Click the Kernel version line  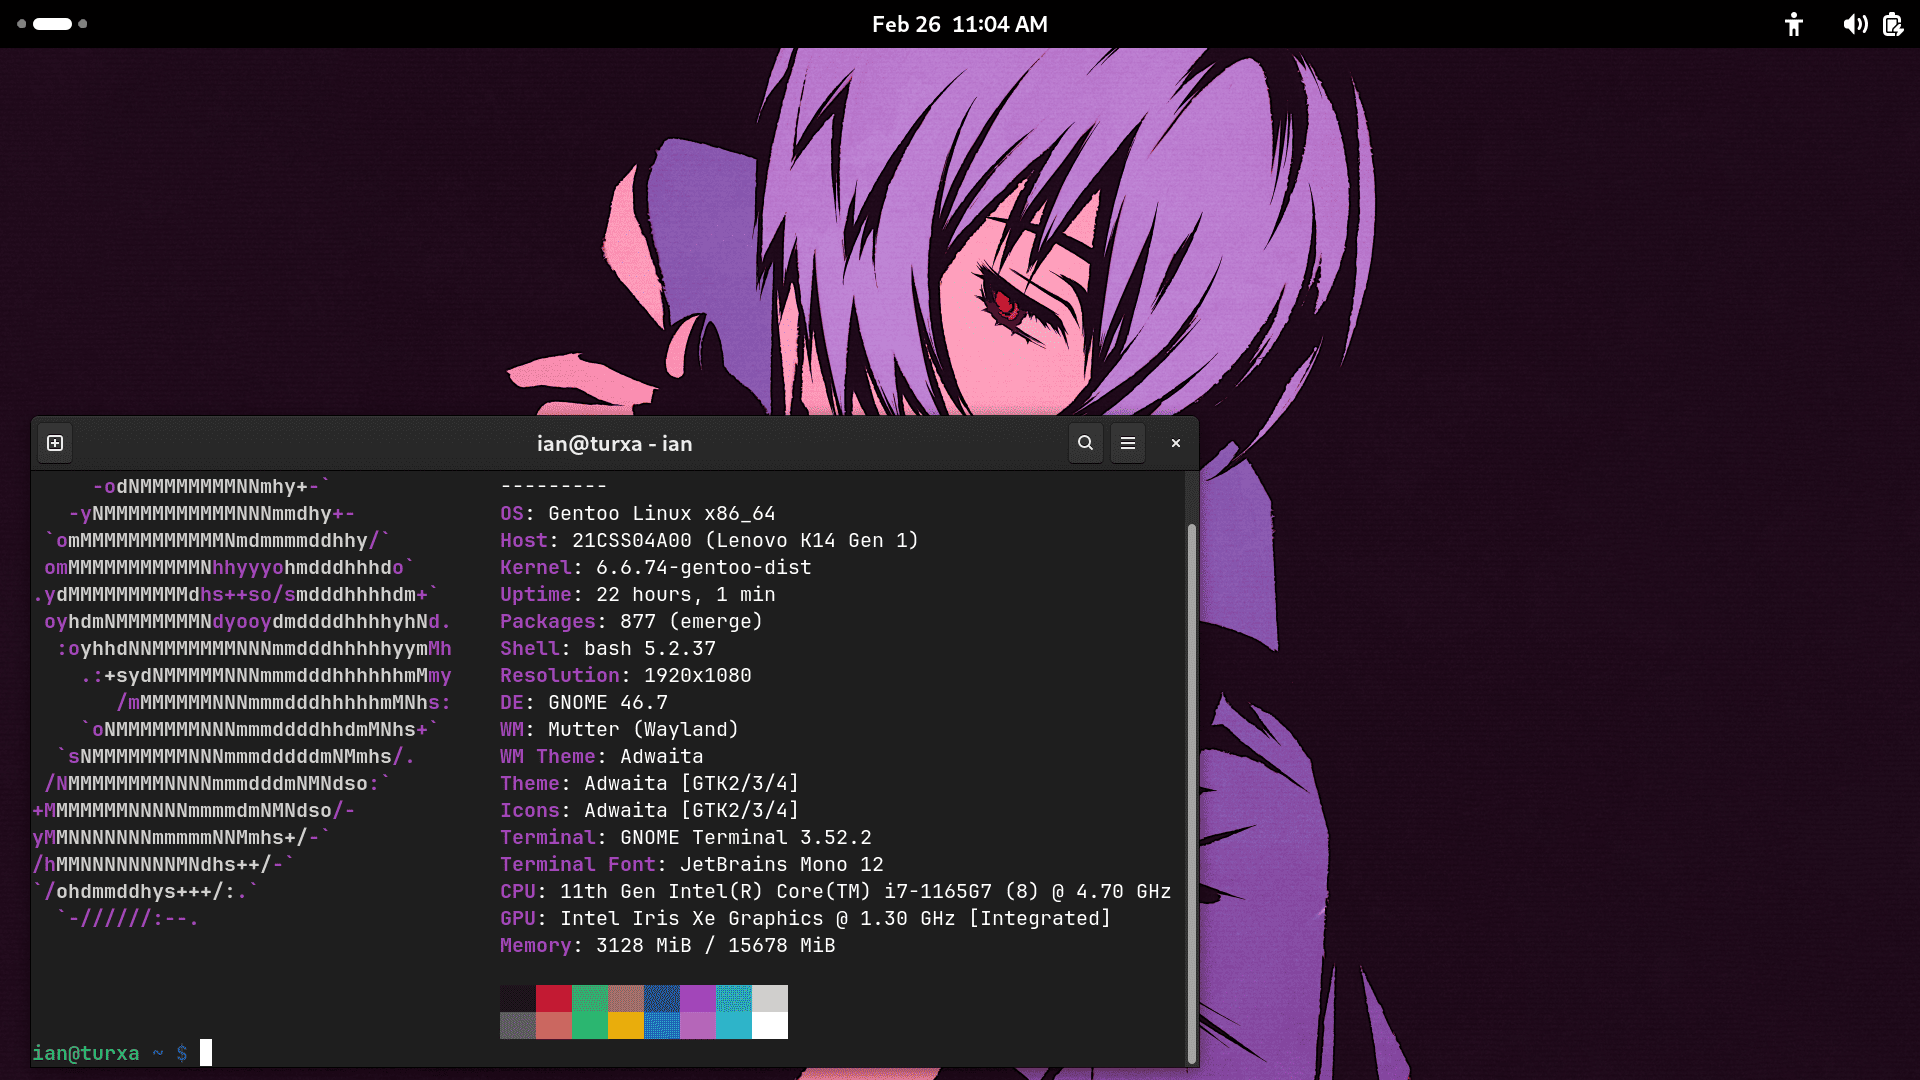click(655, 567)
